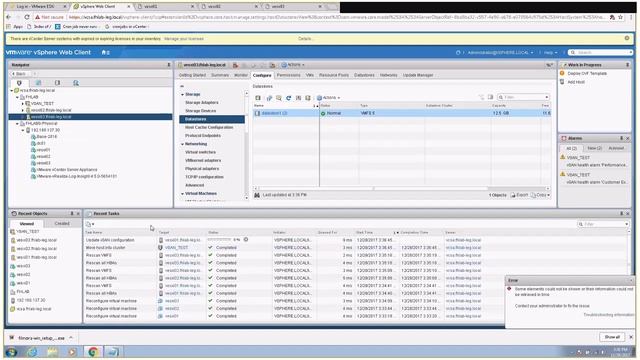Open Windows Media Player from the taskbar

point(72,351)
